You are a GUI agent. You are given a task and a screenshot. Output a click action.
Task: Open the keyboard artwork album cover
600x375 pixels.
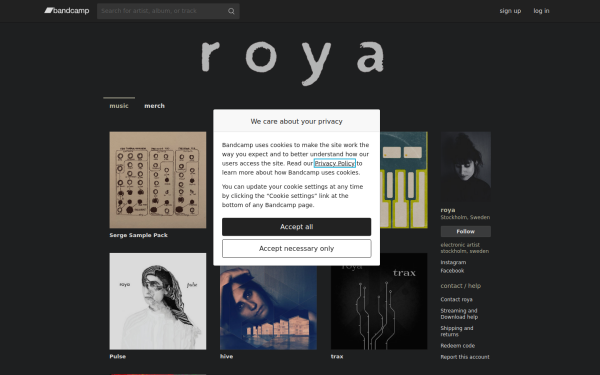[404, 180]
